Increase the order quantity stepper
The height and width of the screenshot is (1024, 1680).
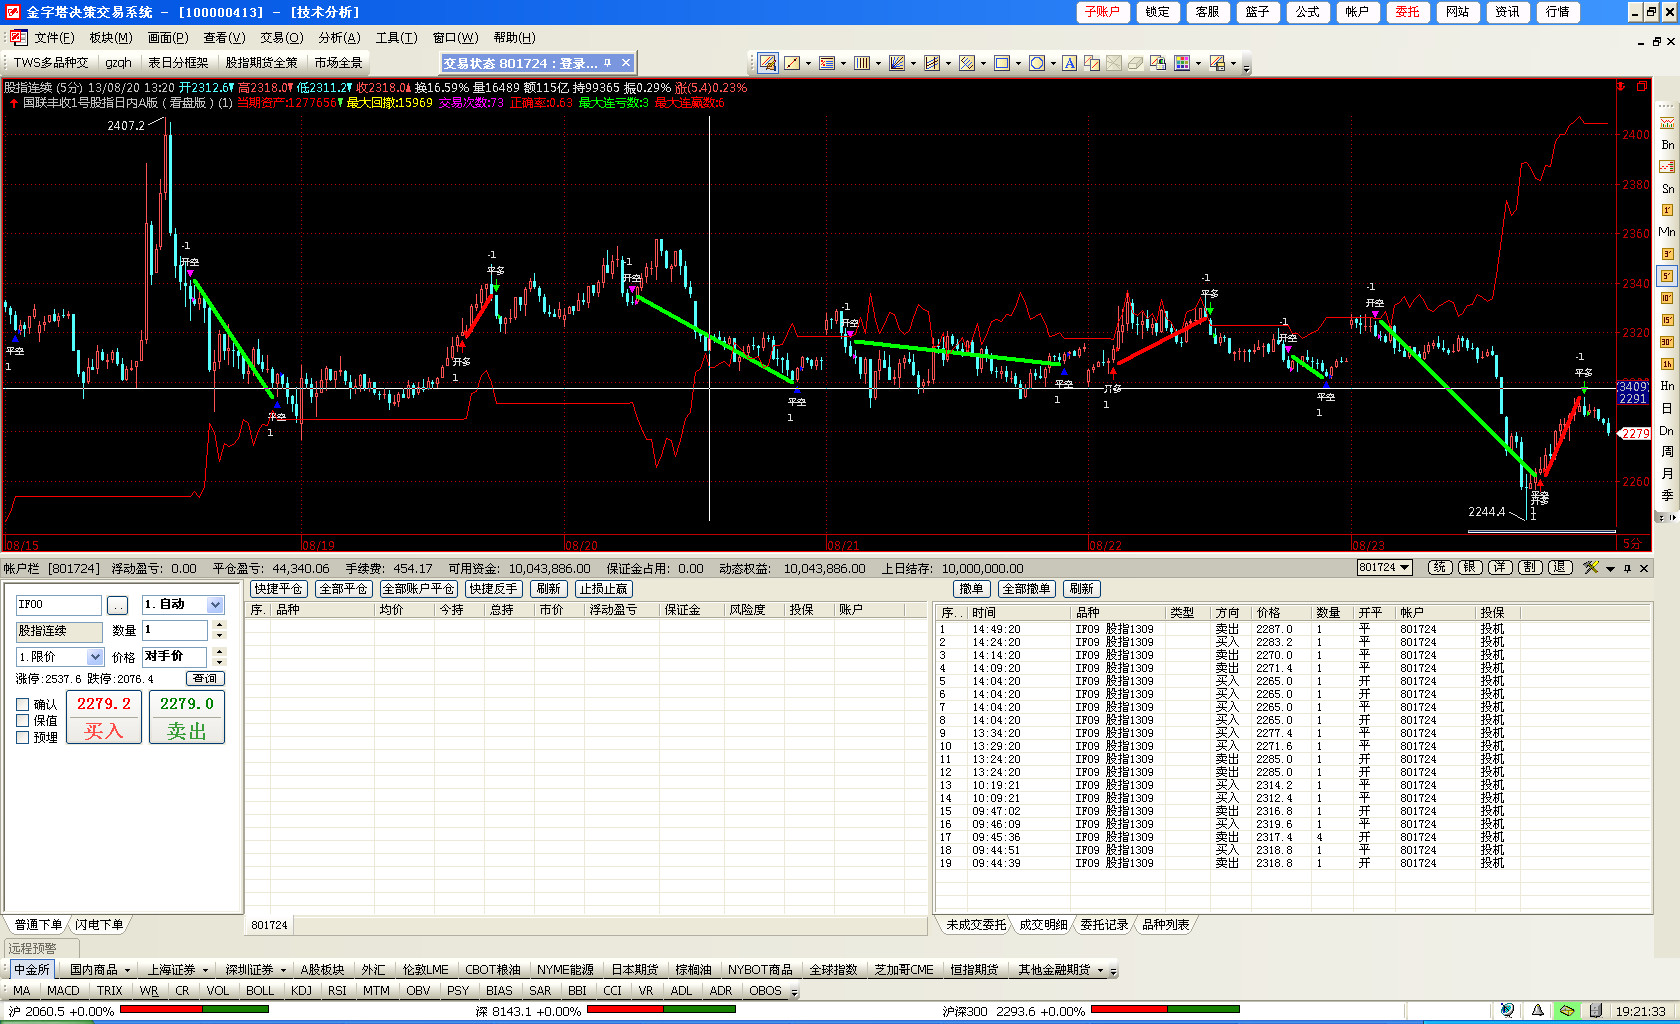coord(220,625)
